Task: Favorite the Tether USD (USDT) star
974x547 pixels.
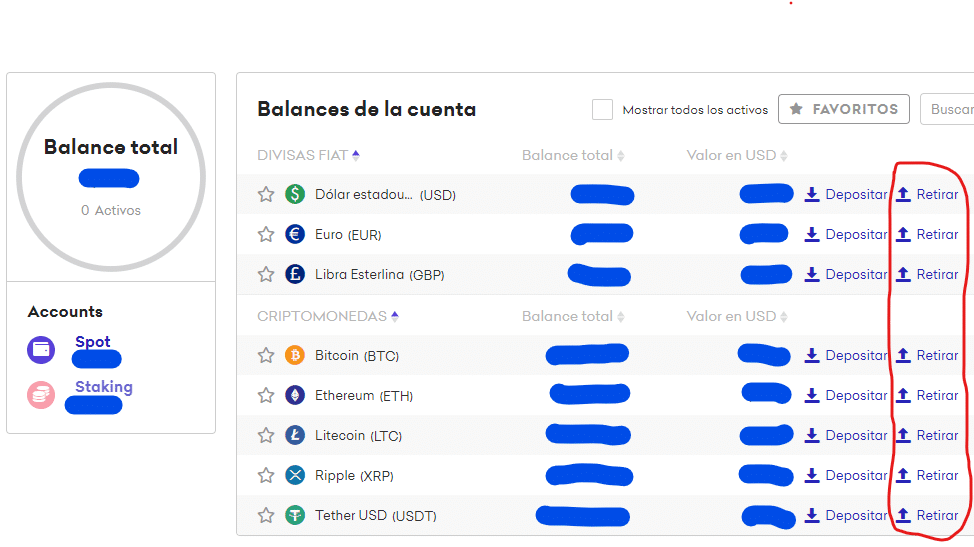Action: tap(266, 515)
